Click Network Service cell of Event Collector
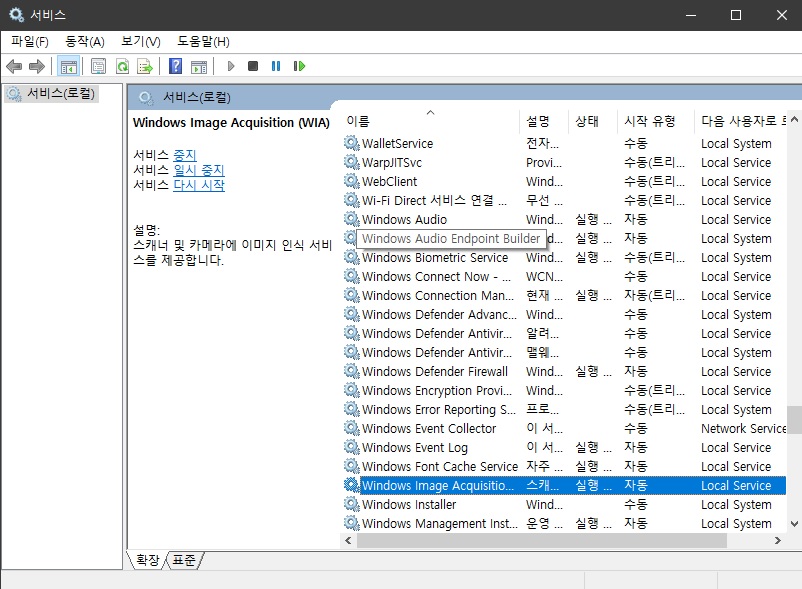Image resolution: width=802 pixels, height=589 pixels. 743,428
